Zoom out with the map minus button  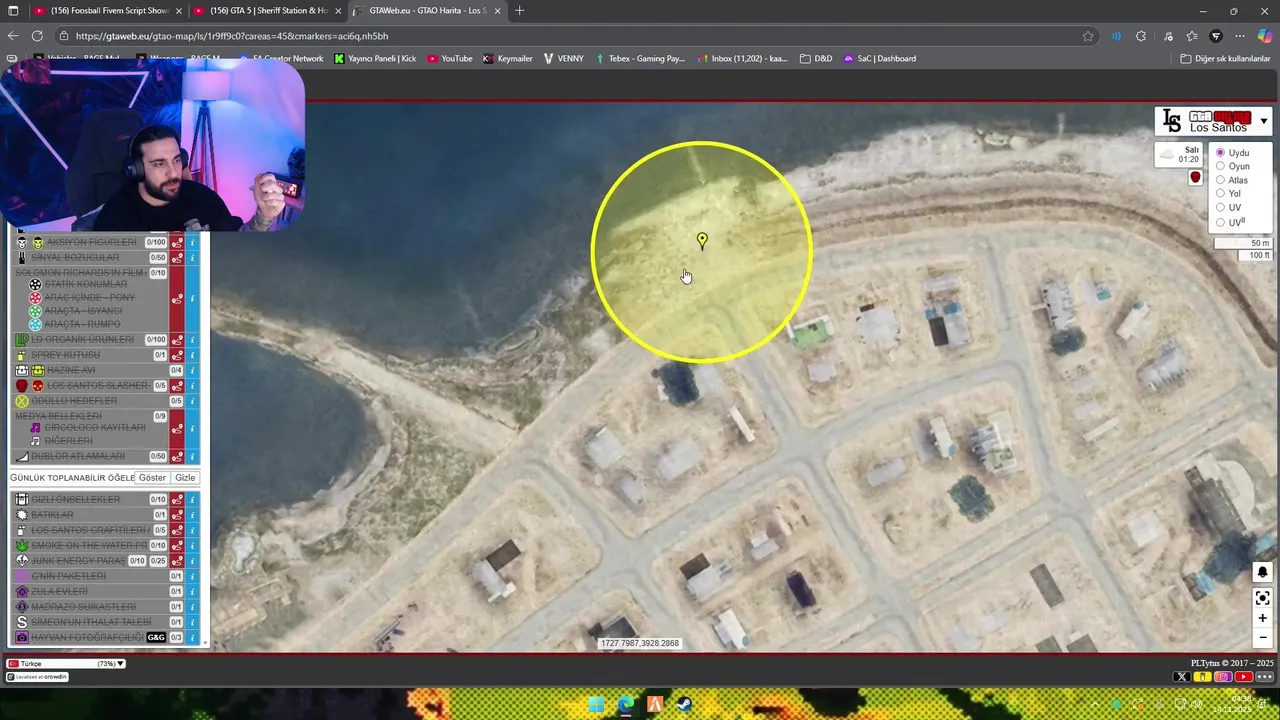coord(1262,637)
